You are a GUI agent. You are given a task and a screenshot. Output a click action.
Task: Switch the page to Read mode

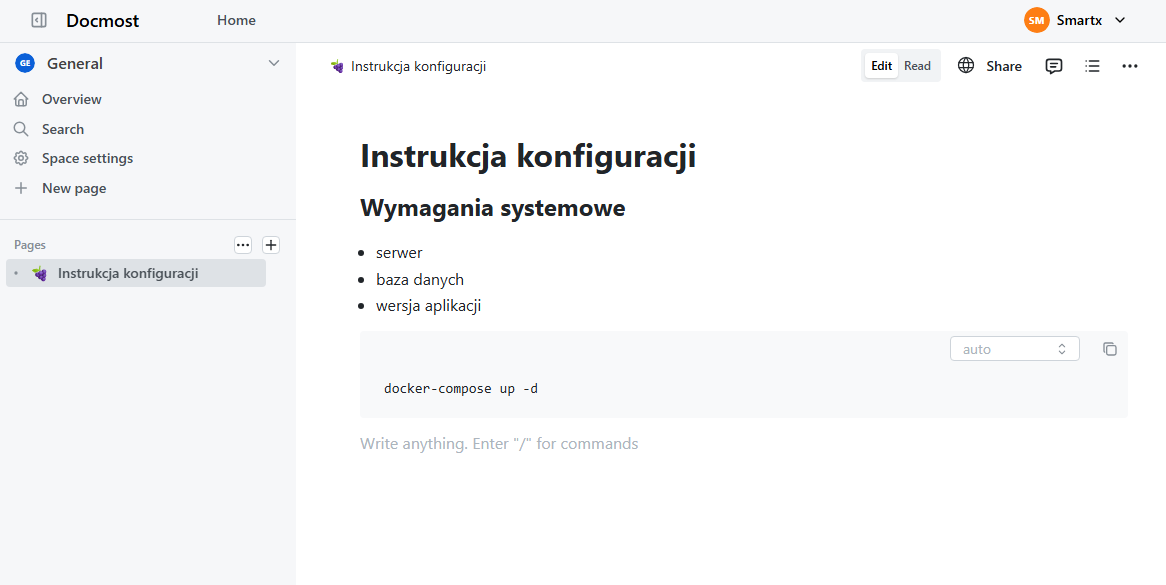point(917,64)
